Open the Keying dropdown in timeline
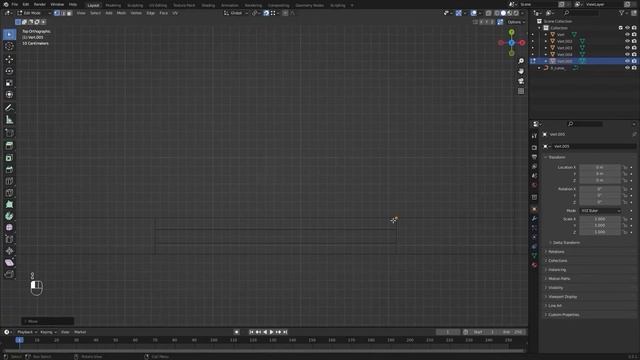Image resolution: width=640 pixels, height=360 pixels. point(48,332)
